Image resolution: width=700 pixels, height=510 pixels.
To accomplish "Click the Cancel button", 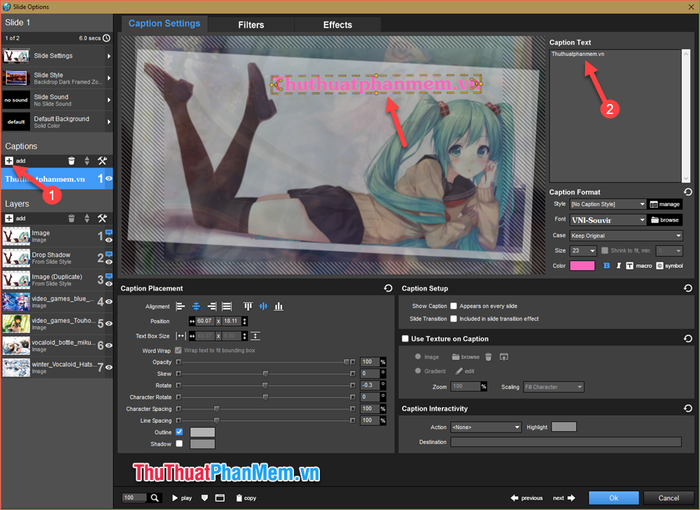I will point(668,497).
